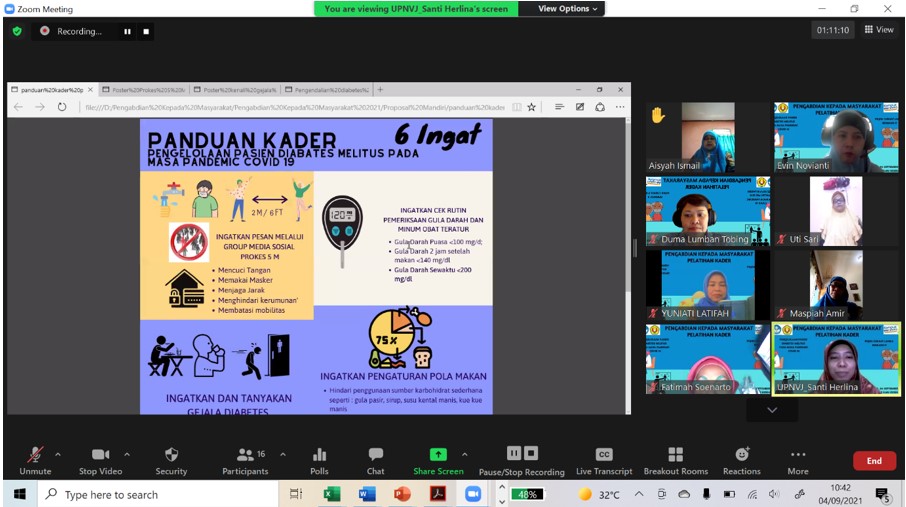Click the red End meeting button
Viewport: 906px width, 507px height.
pos(874,461)
